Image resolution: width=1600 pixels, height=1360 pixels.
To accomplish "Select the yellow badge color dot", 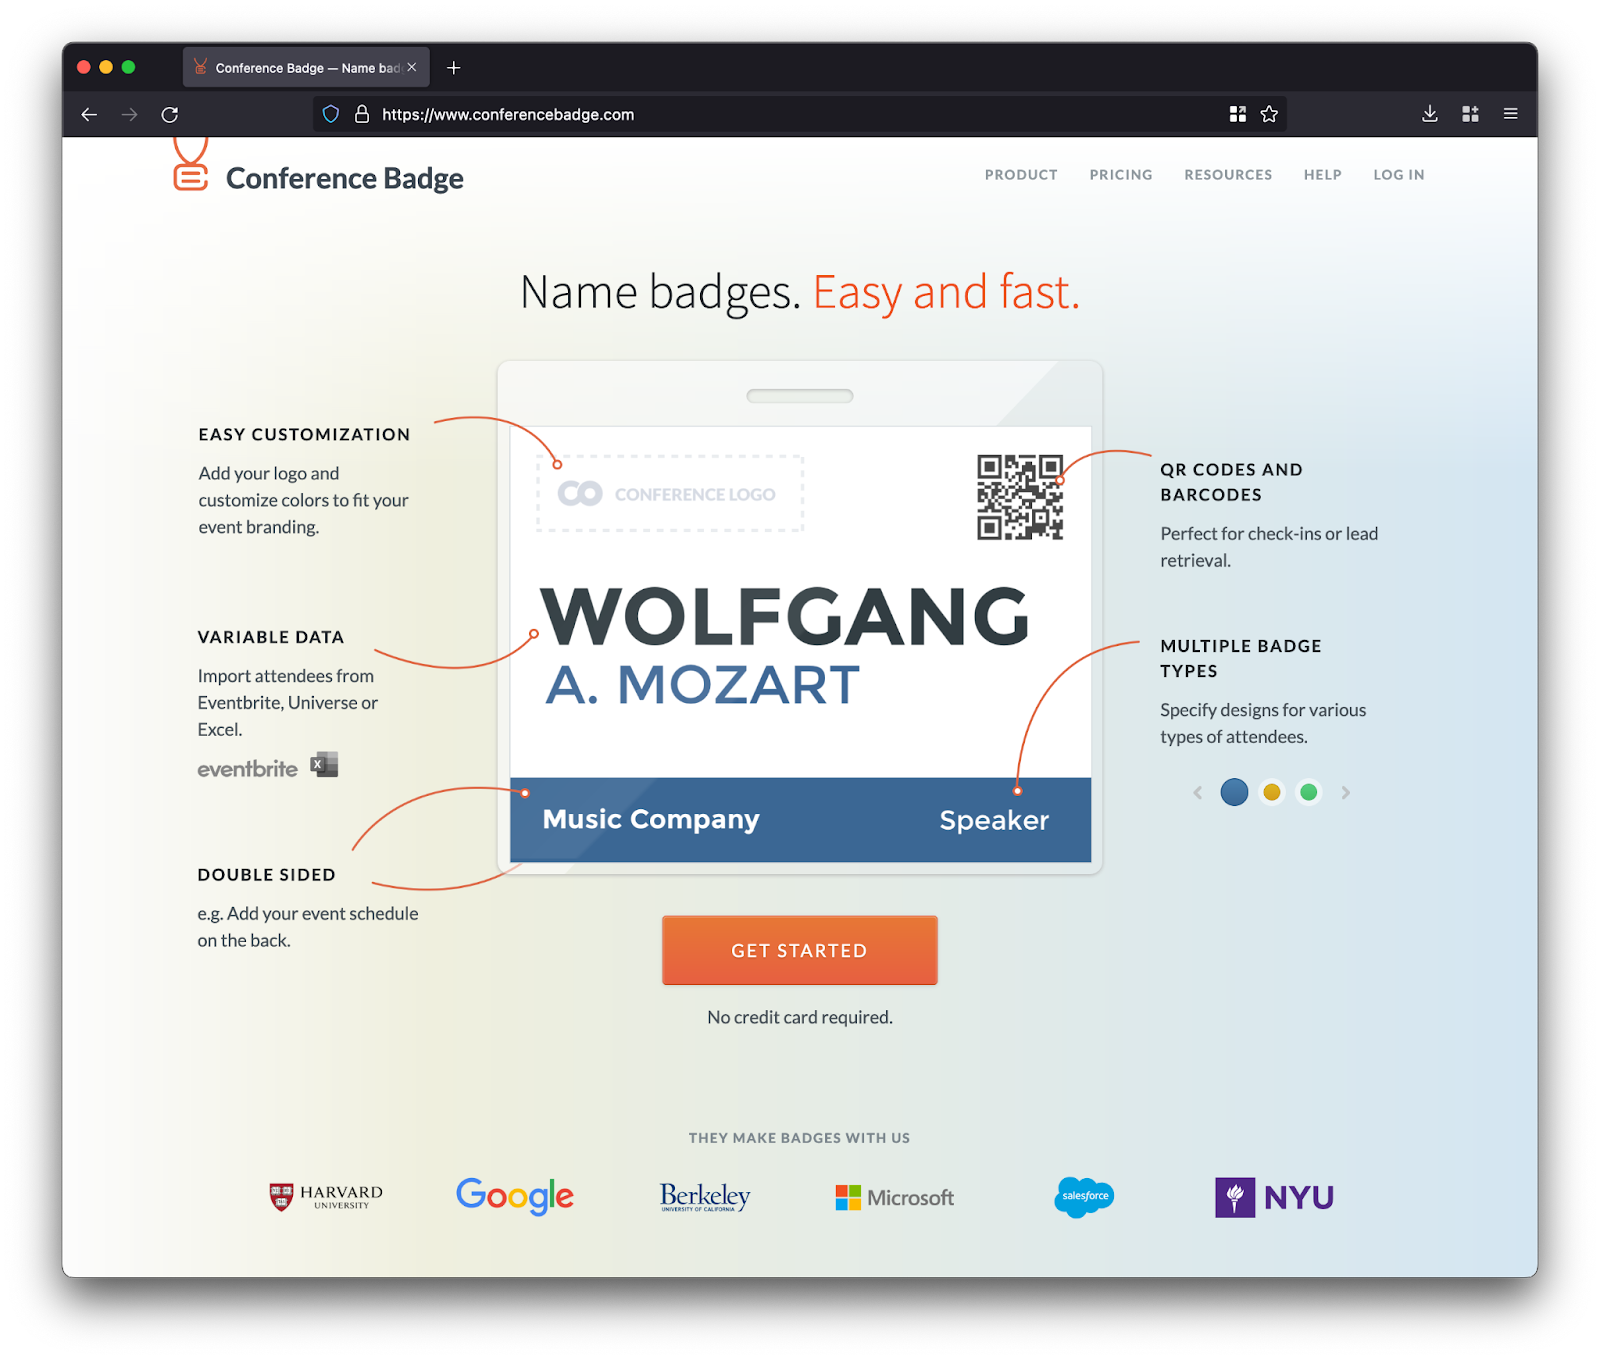I will point(1272,792).
